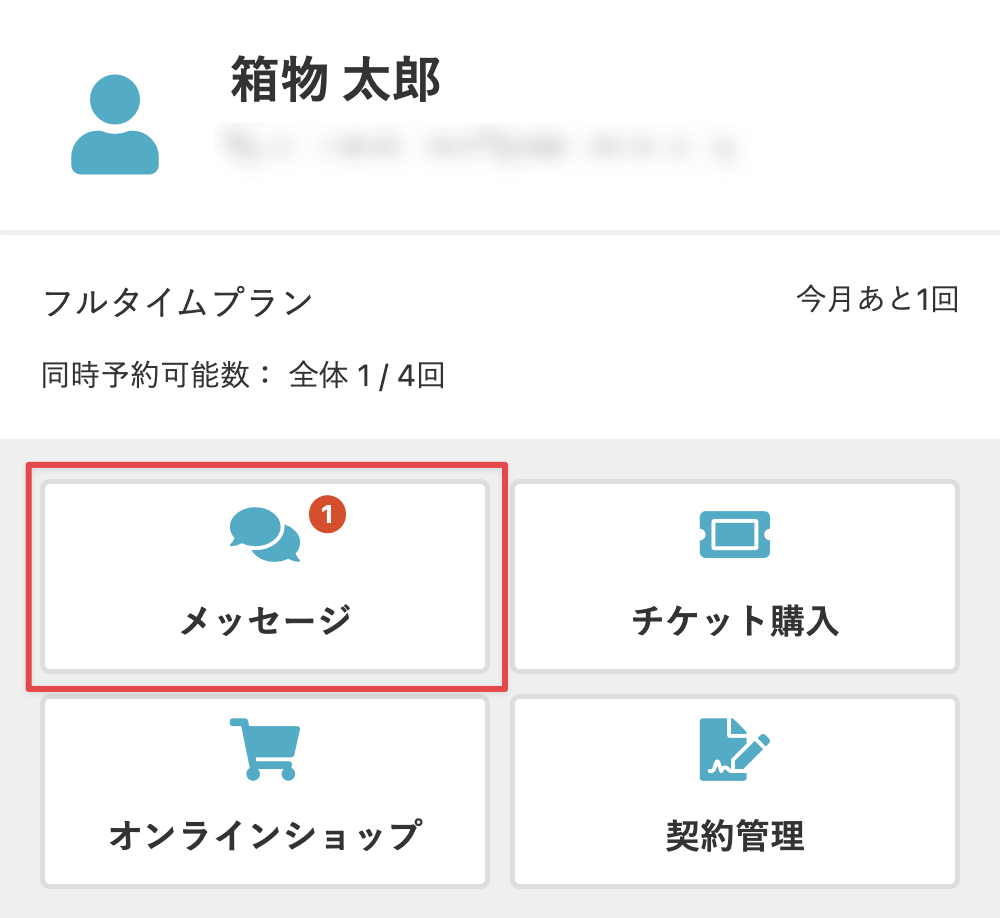Click the チケット購入 text label
Screen dimensions: 1000x918
[x=735, y=621]
